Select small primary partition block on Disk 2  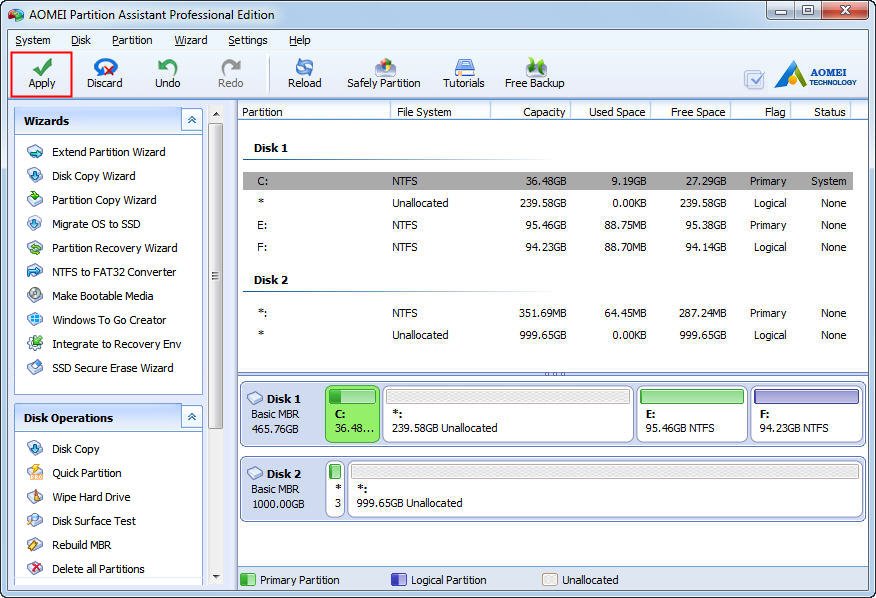tap(335, 489)
